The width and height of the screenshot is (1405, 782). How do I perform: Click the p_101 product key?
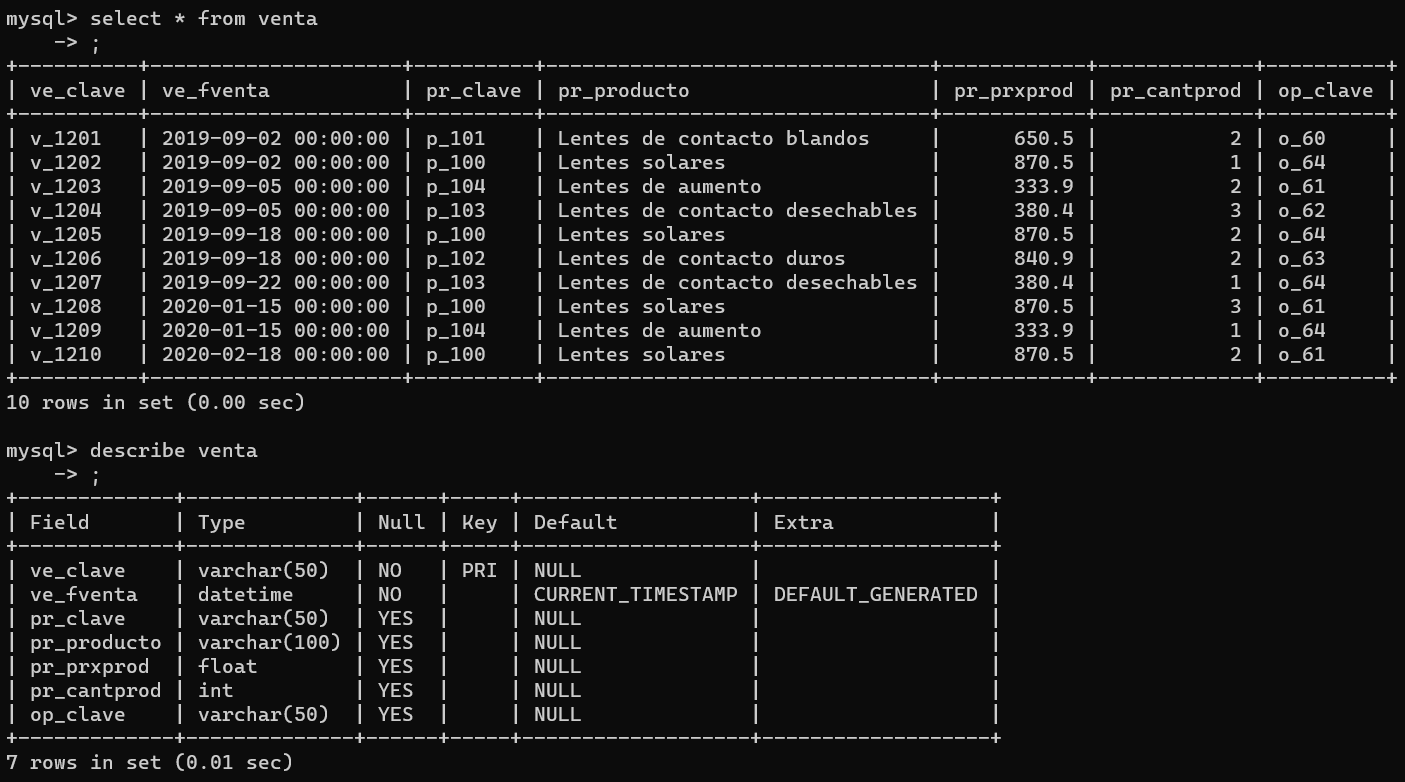click(456, 139)
